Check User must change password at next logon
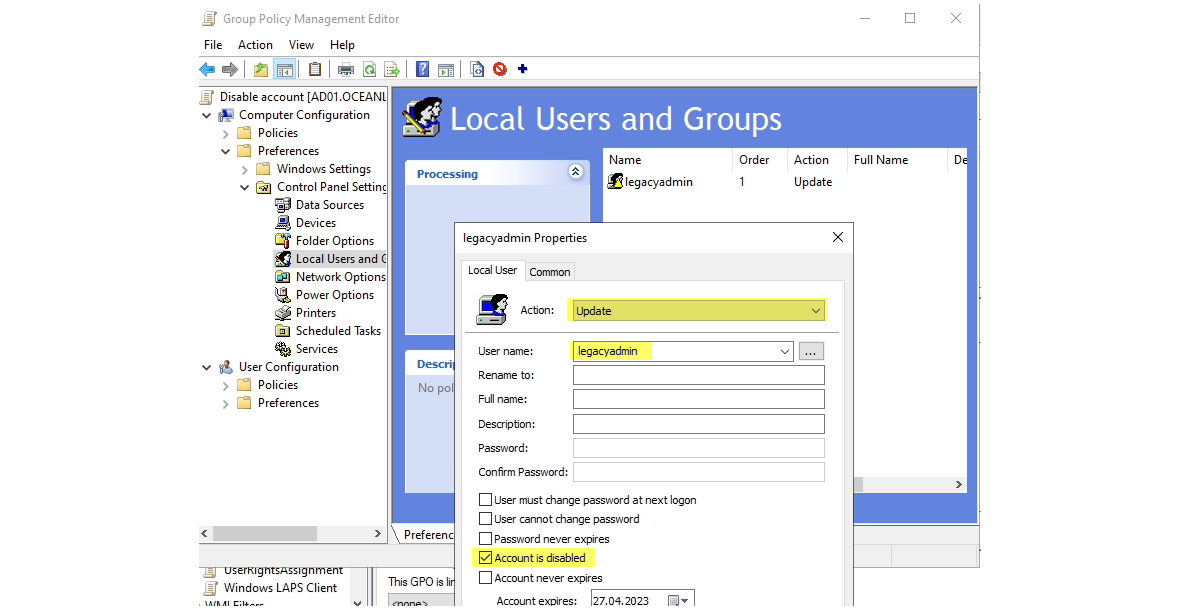 pyautogui.click(x=486, y=500)
